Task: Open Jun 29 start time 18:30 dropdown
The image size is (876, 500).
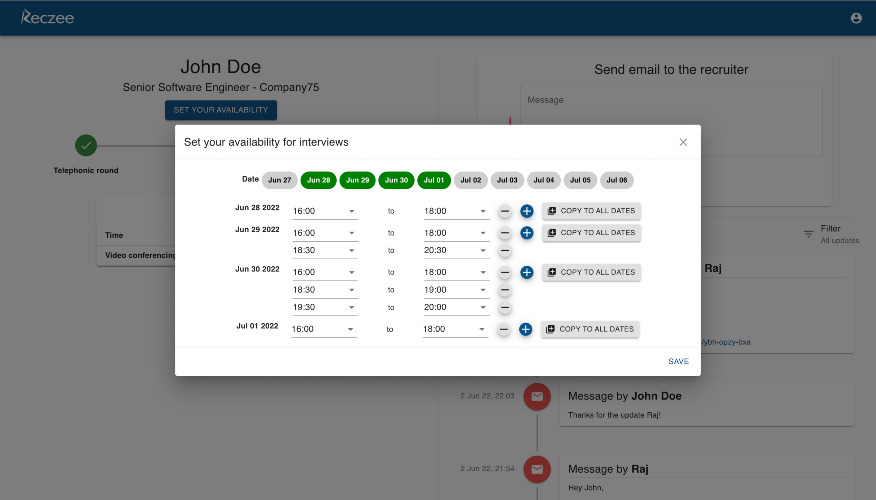Action: point(325,250)
